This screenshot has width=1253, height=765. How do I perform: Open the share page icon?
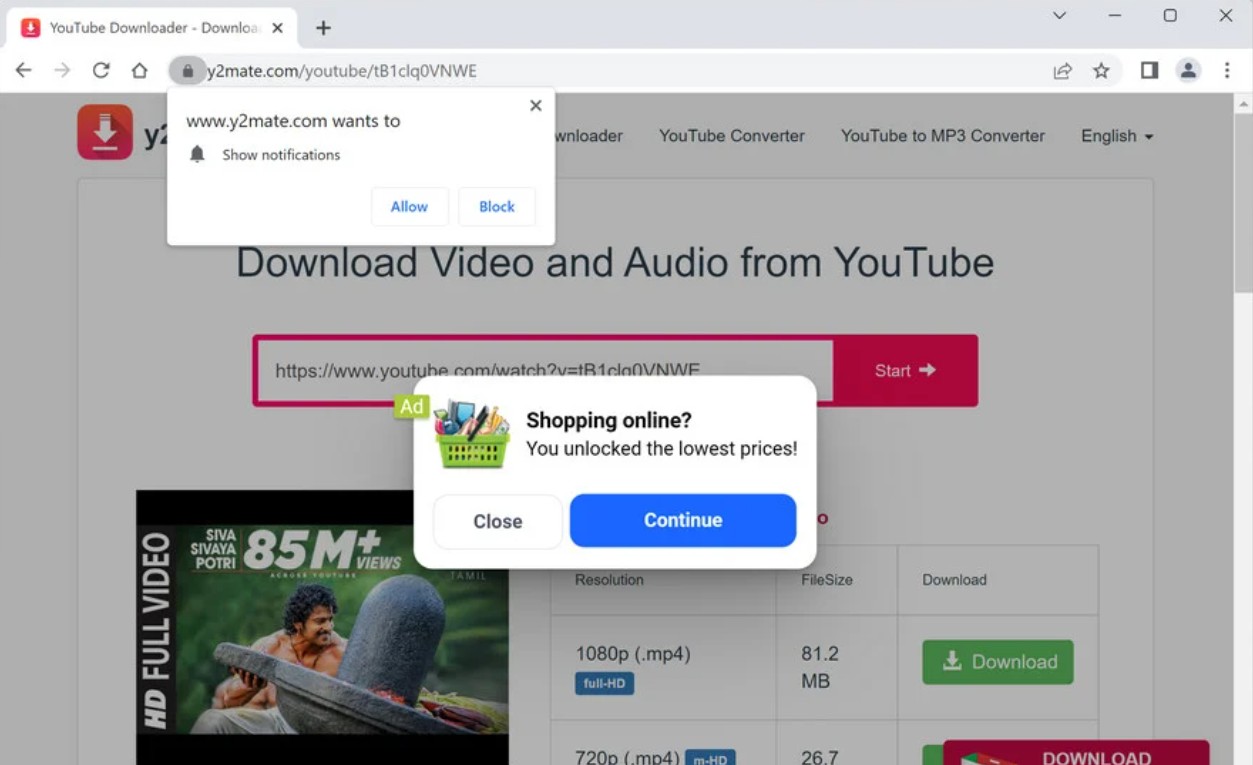coord(1062,70)
